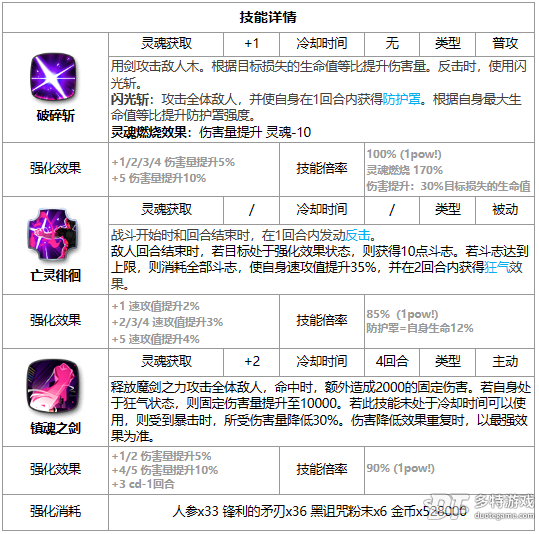Click the 破碎斩 skill name label
This screenshot has height=534, width=539.
pyautogui.click(x=55, y=116)
